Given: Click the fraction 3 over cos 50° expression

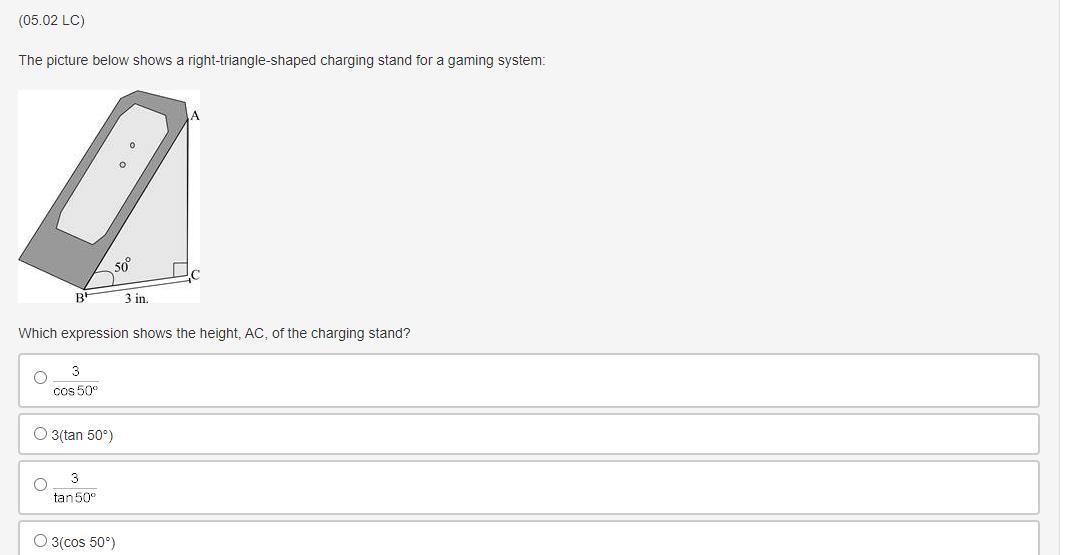Looking at the screenshot, I should [x=75, y=381].
